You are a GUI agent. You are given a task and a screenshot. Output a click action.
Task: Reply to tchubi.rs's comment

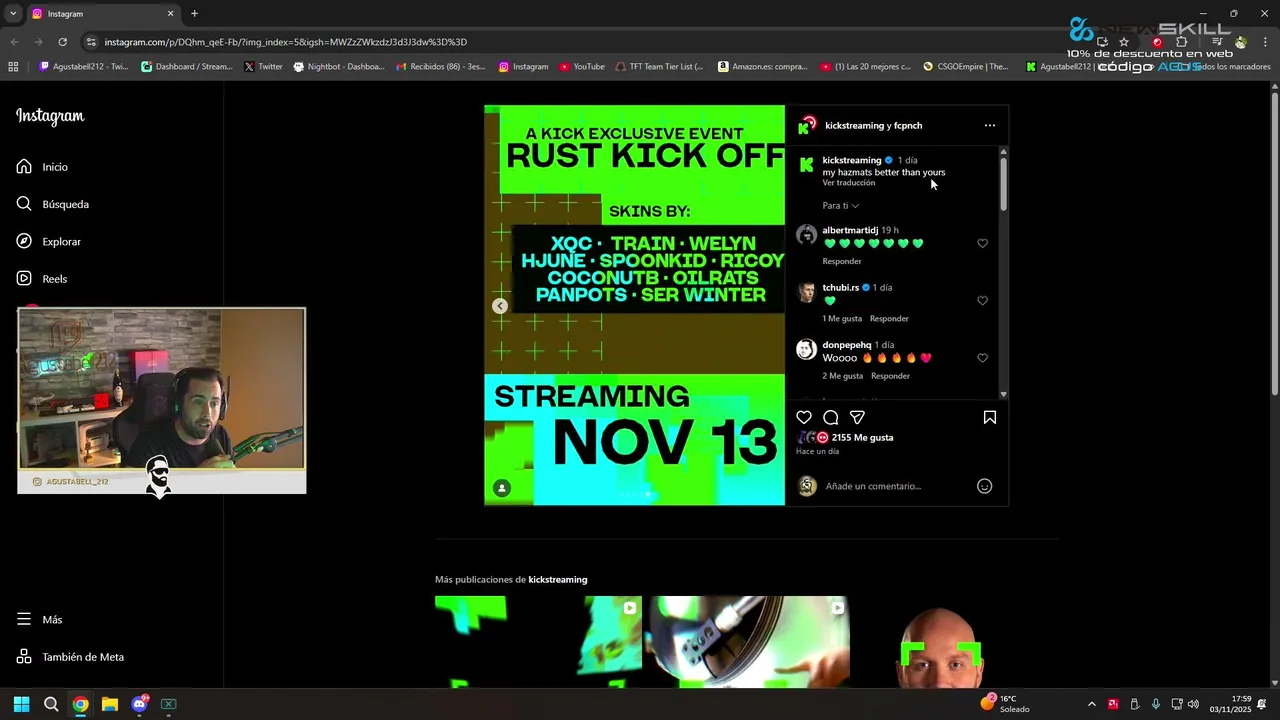click(x=889, y=319)
